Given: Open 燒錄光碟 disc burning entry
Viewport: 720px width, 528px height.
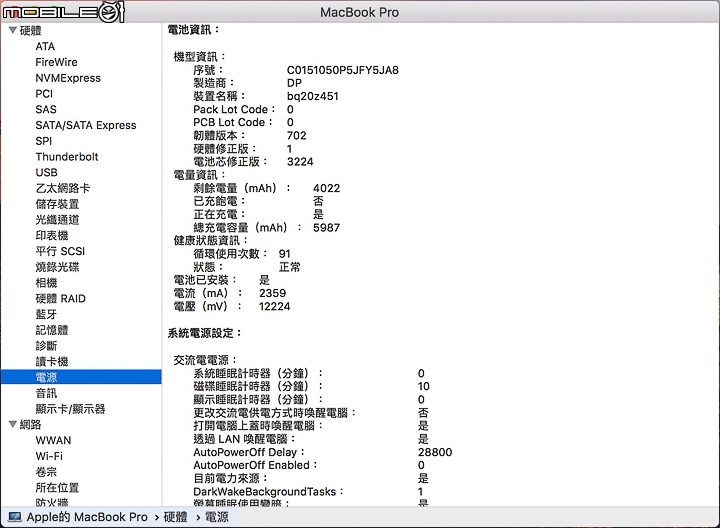Looking at the screenshot, I should click(x=57, y=267).
